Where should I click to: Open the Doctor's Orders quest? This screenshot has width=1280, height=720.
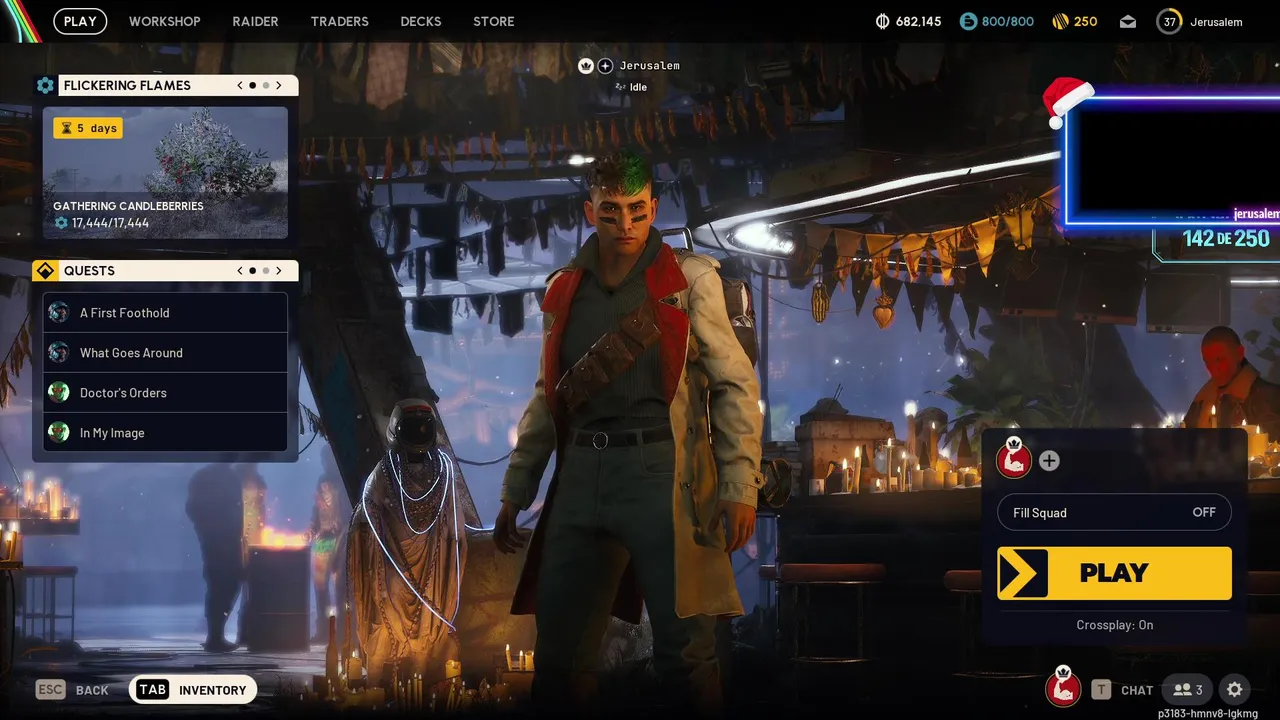[x=165, y=393]
